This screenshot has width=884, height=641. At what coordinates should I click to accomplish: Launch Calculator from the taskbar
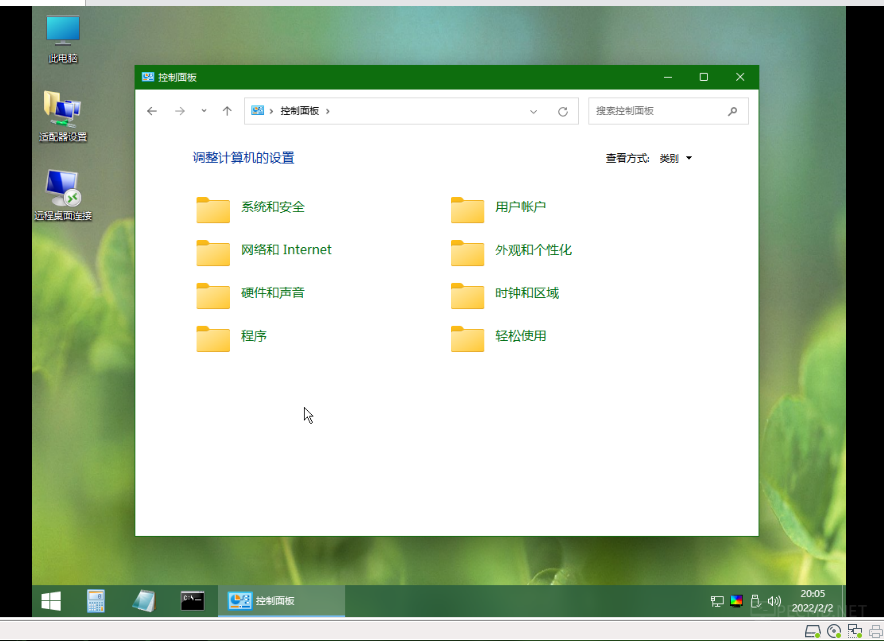click(x=96, y=601)
